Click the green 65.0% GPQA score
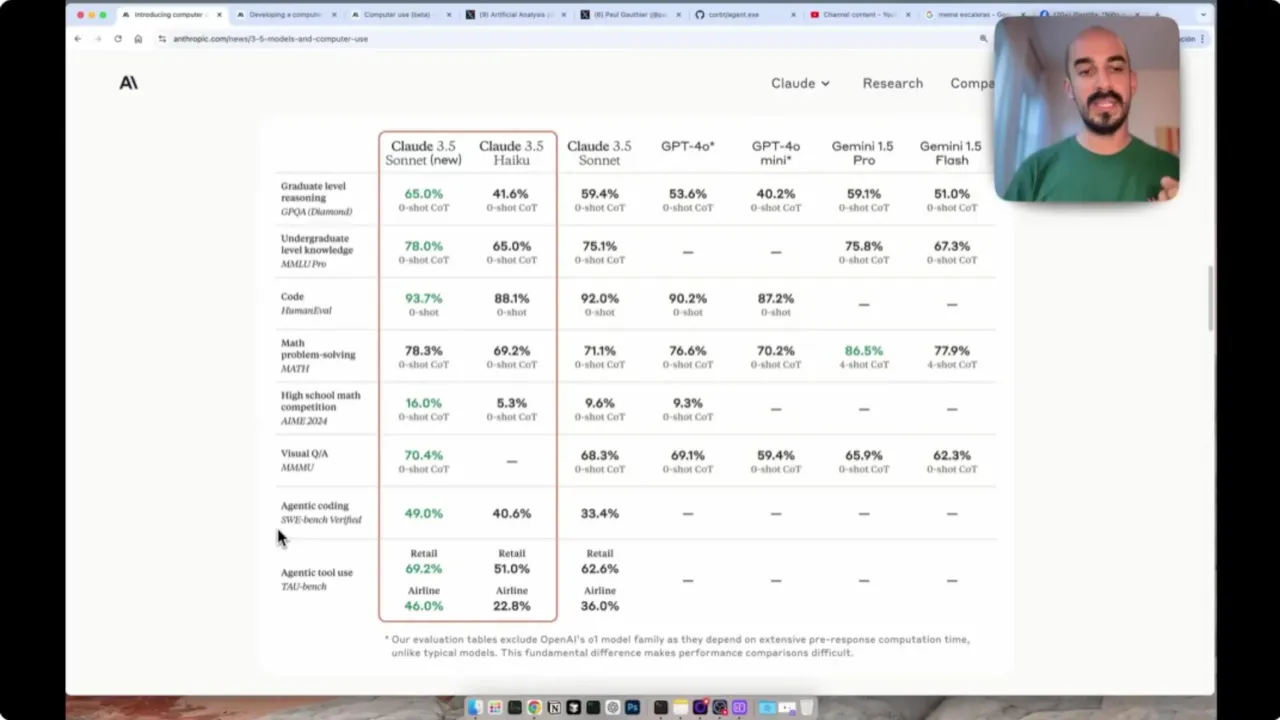 (423, 194)
